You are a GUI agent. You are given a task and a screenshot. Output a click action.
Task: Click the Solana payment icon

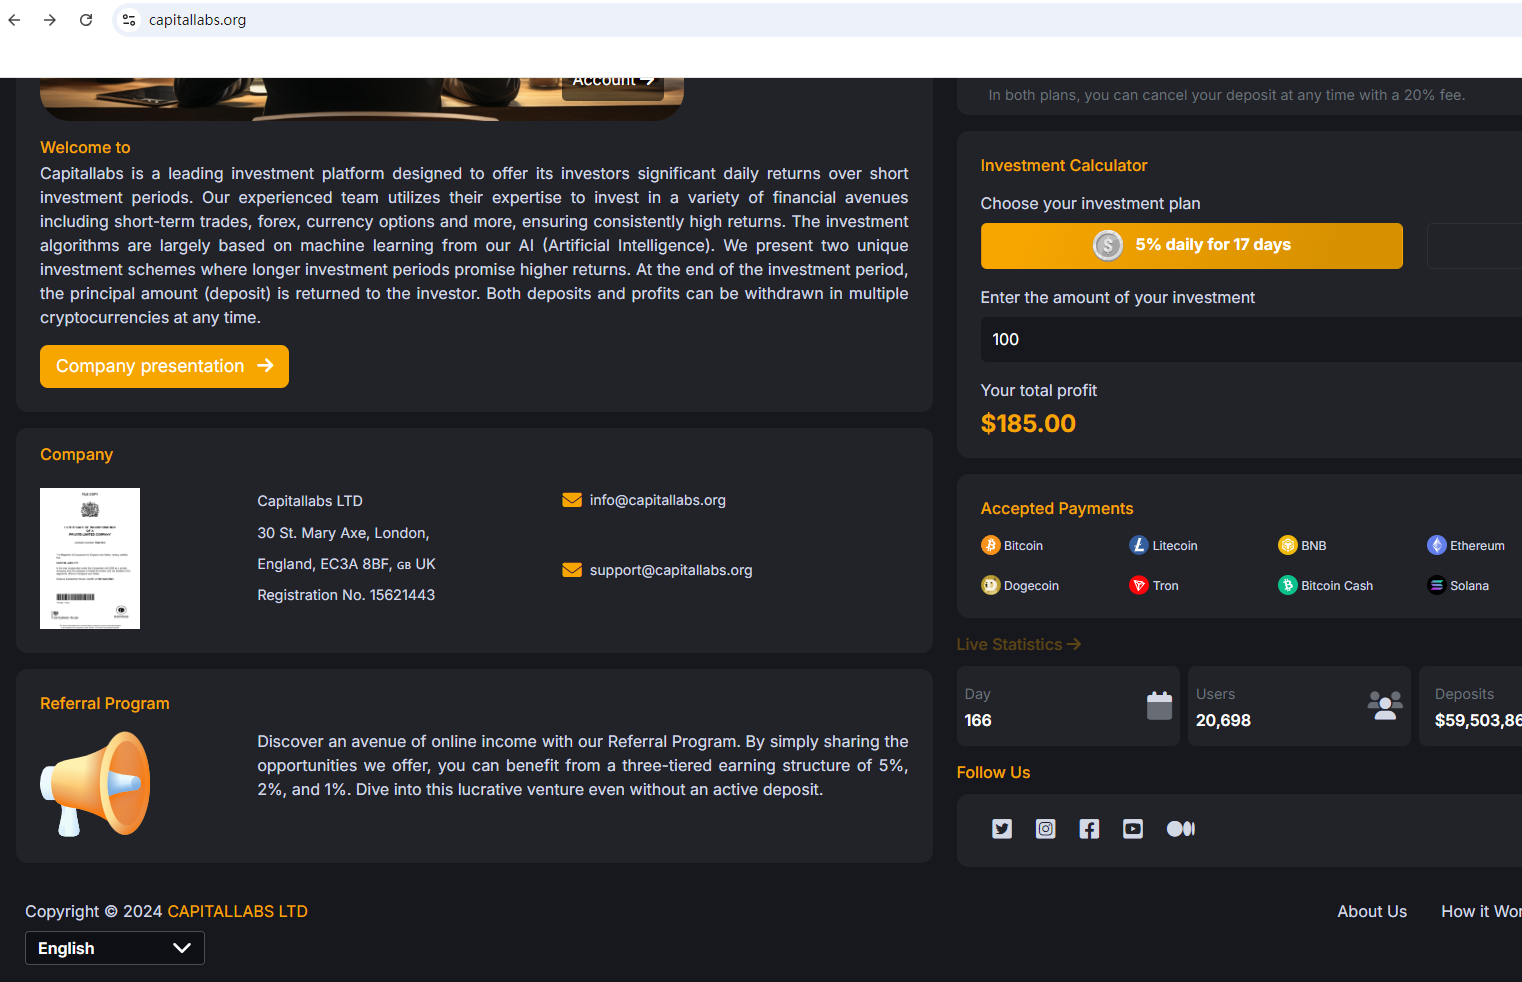click(x=1437, y=585)
